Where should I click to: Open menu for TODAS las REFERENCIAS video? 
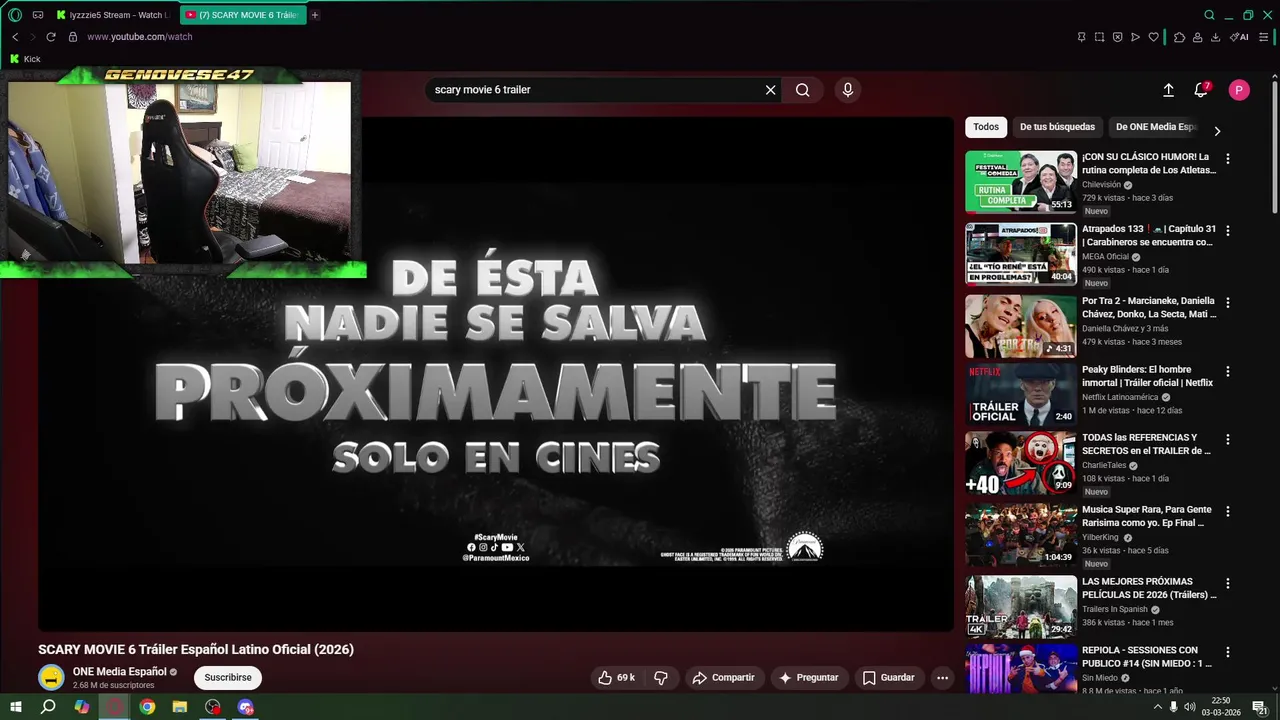tap(1228, 440)
